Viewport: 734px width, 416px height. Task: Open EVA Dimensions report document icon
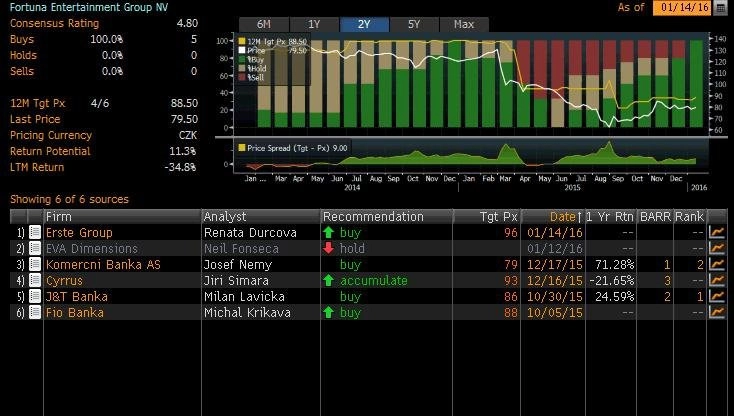(x=35, y=248)
